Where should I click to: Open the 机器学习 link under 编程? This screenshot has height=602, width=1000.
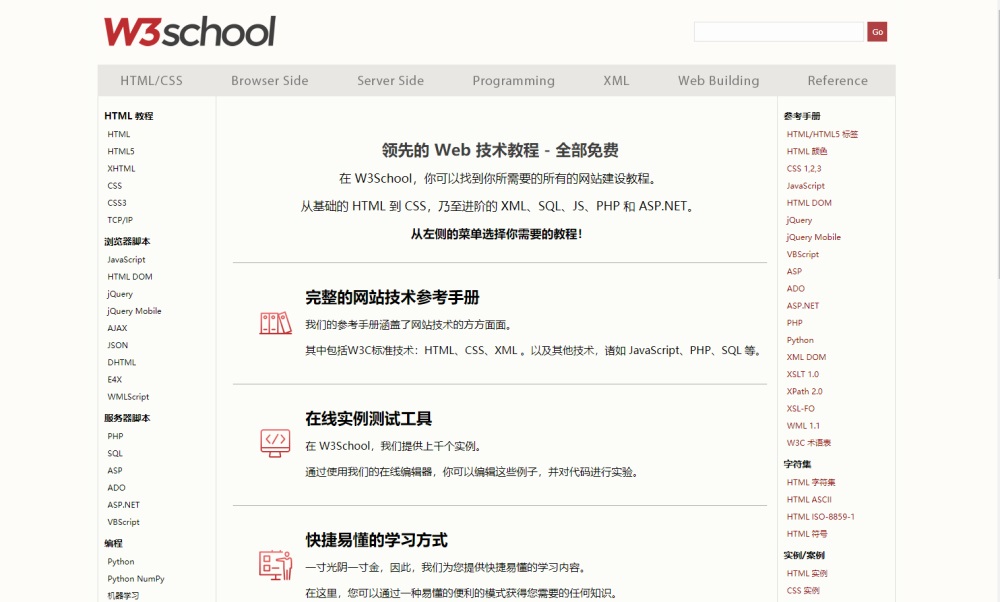click(123, 596)
